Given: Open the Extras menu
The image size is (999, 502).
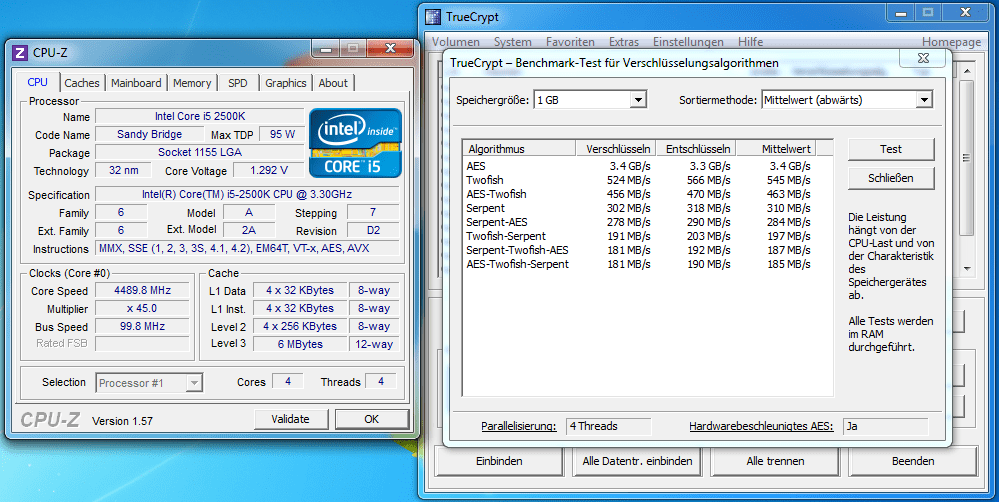Looking at the screenshot, I should 624,42.
